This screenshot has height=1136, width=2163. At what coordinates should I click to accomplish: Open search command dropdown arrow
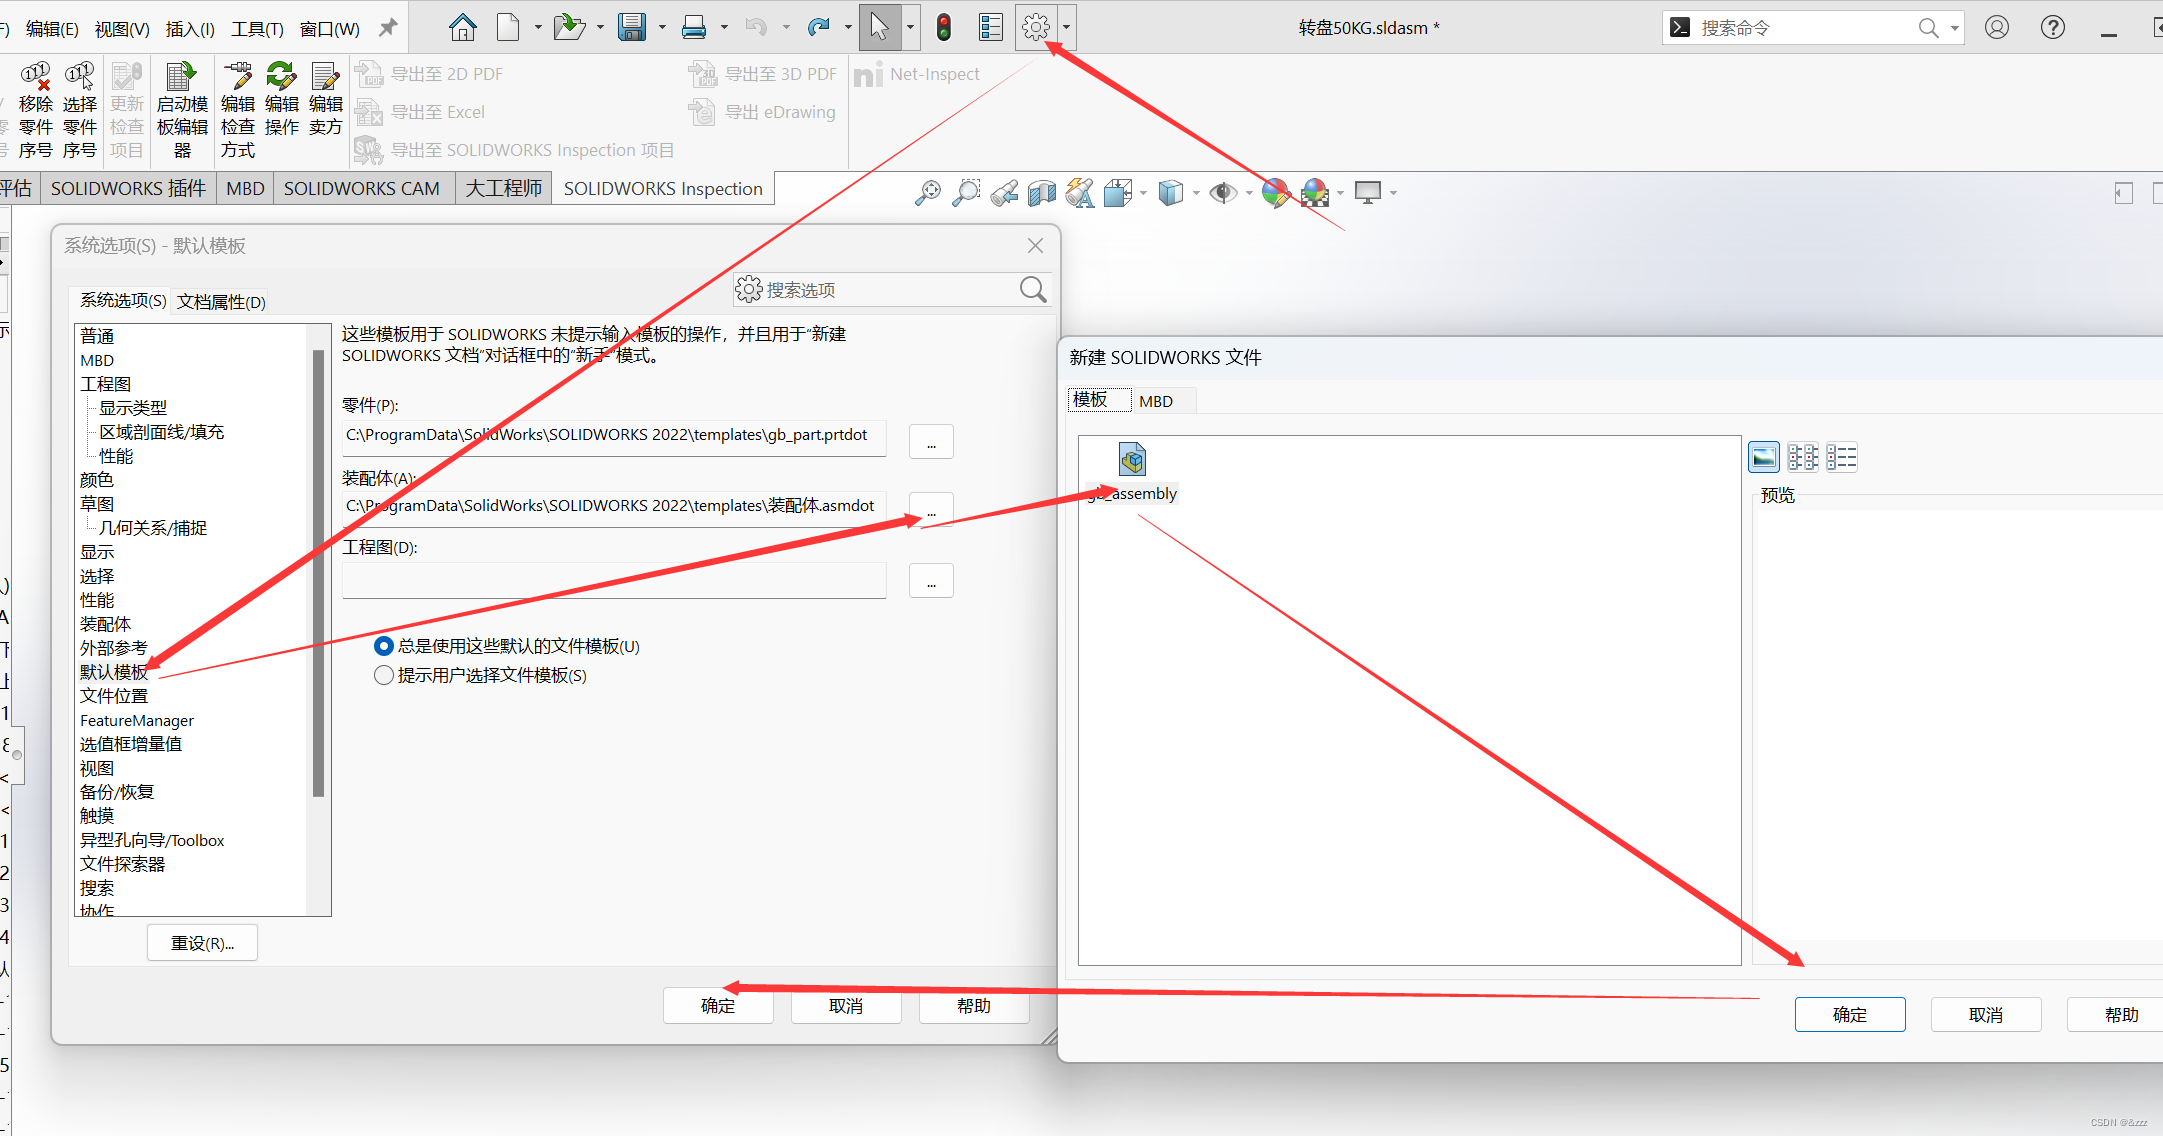click(x=1954, y=28)
